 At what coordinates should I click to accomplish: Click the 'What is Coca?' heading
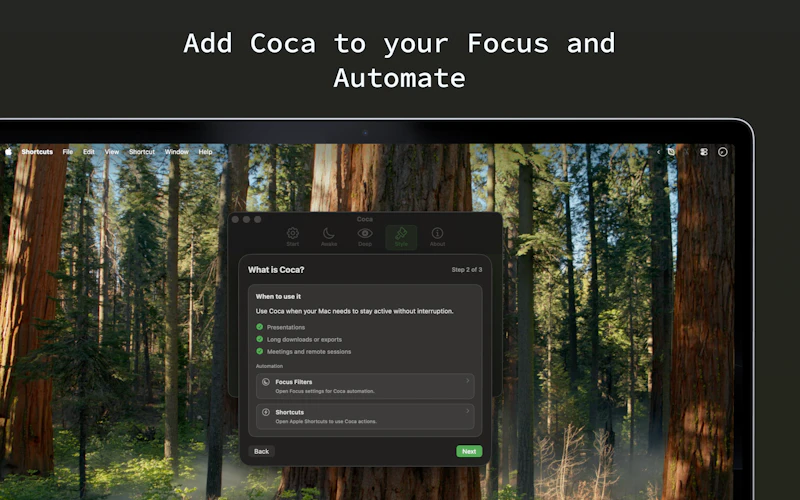point(276,270)
